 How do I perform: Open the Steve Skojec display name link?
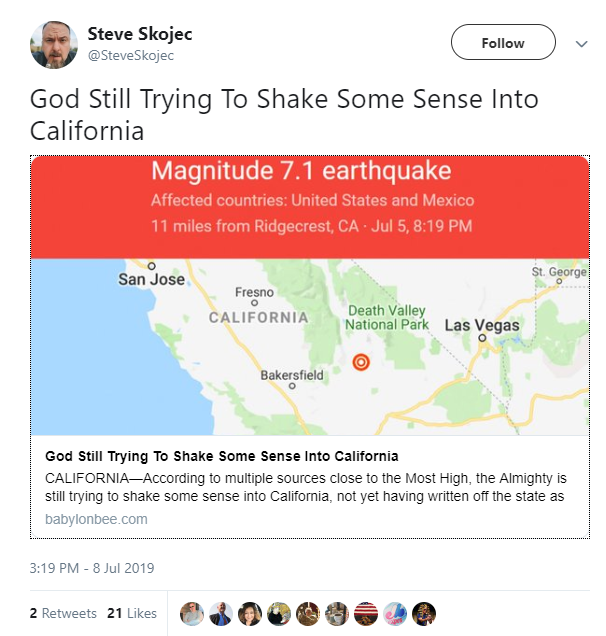(x=140, y=34)
